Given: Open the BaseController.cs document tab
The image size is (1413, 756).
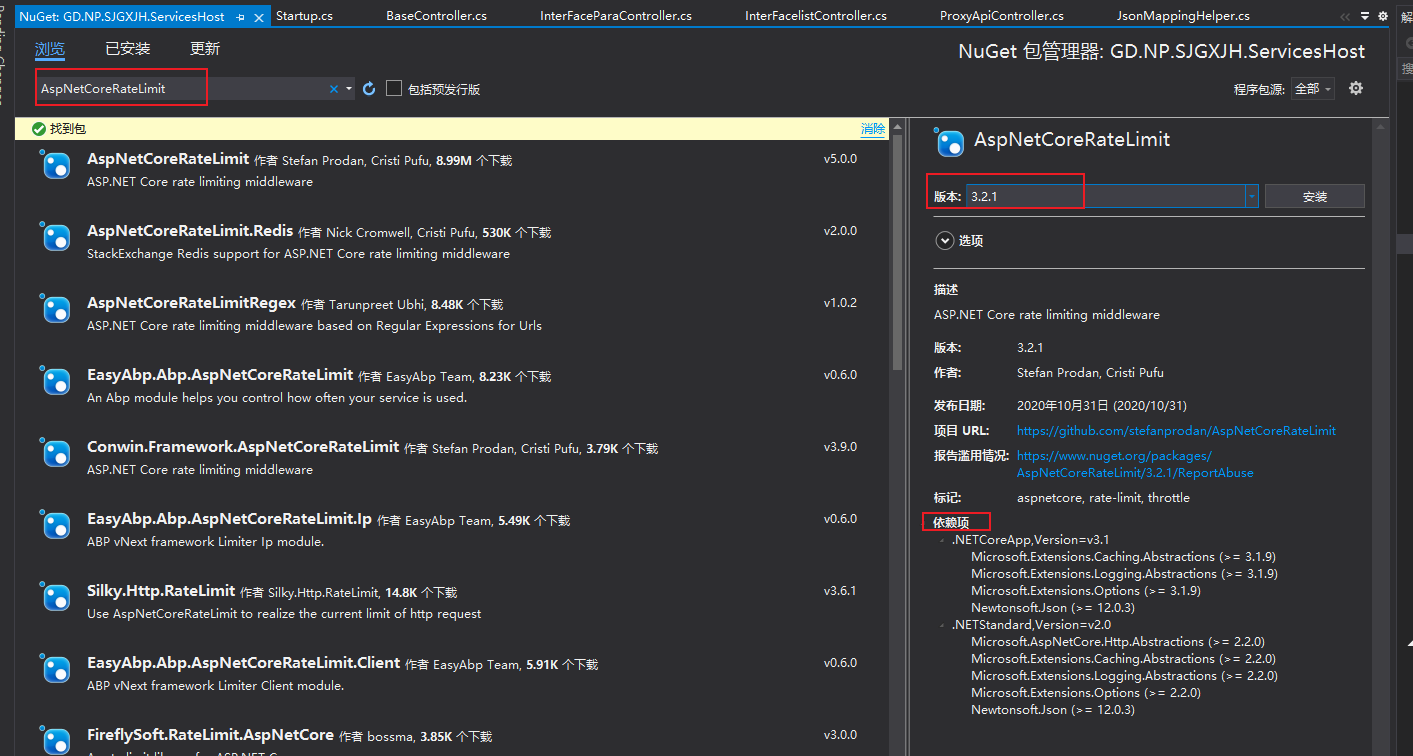Looking at the screenshot, I should point(436,16).
